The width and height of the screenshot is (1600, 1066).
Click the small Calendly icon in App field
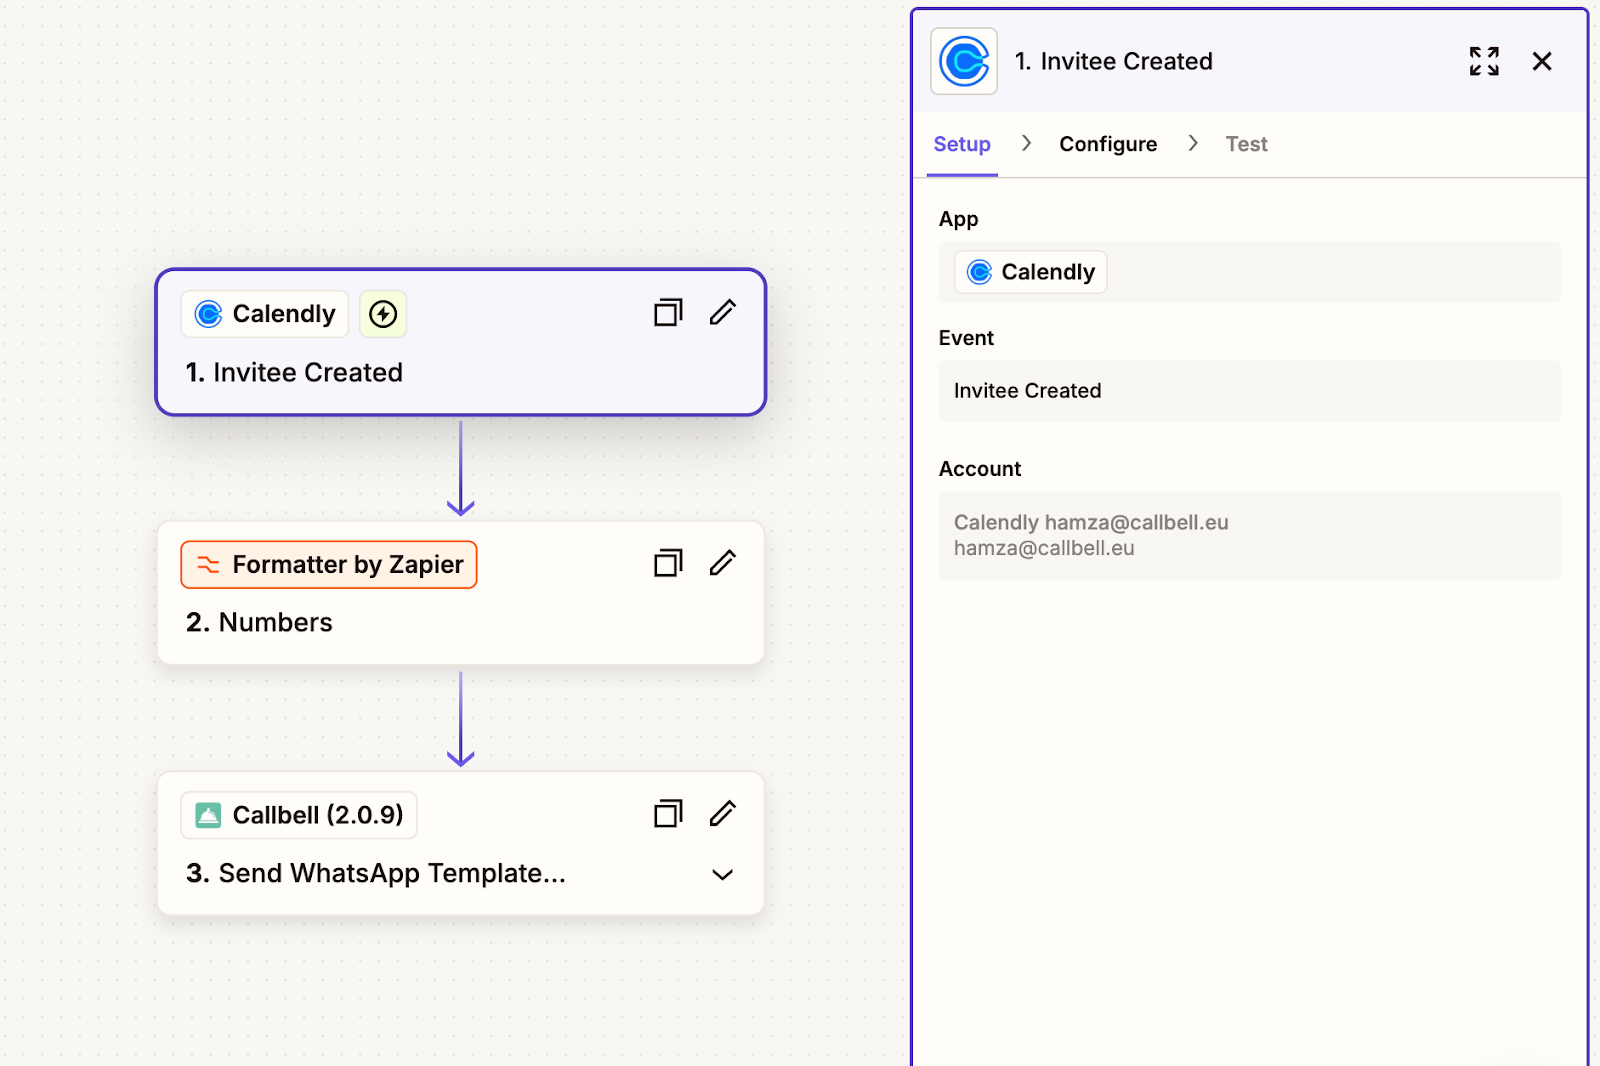tap(980, 272)
